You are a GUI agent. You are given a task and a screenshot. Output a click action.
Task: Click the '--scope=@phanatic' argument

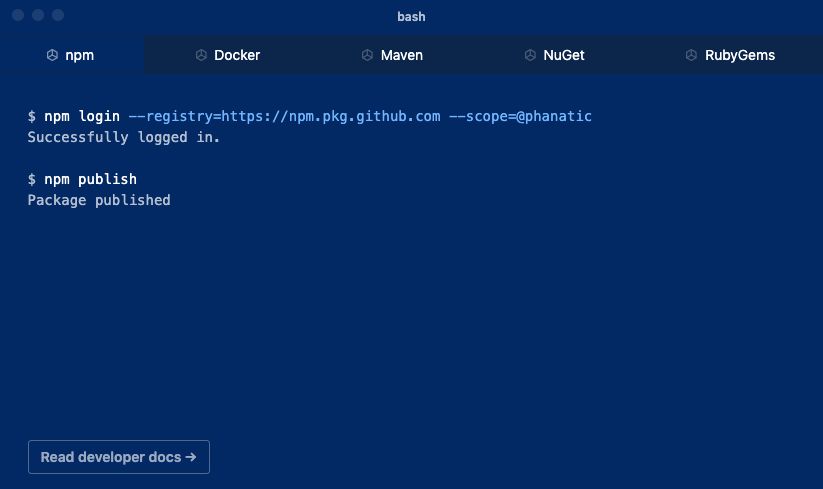coord(521,116)
